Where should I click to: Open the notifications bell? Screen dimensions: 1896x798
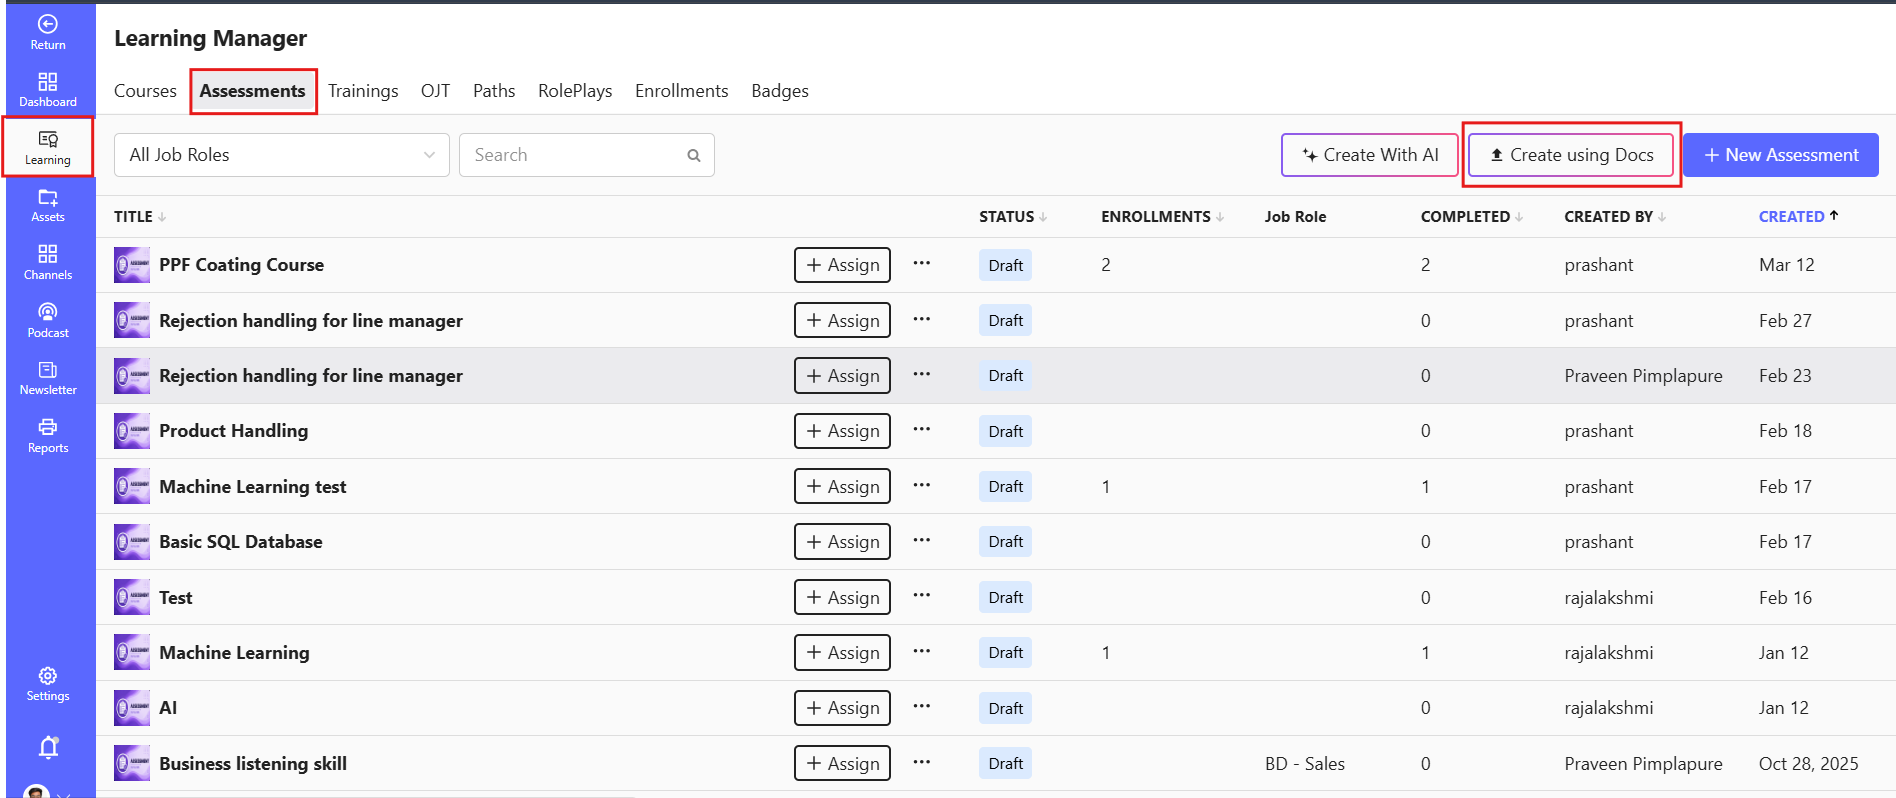(48, 747)
